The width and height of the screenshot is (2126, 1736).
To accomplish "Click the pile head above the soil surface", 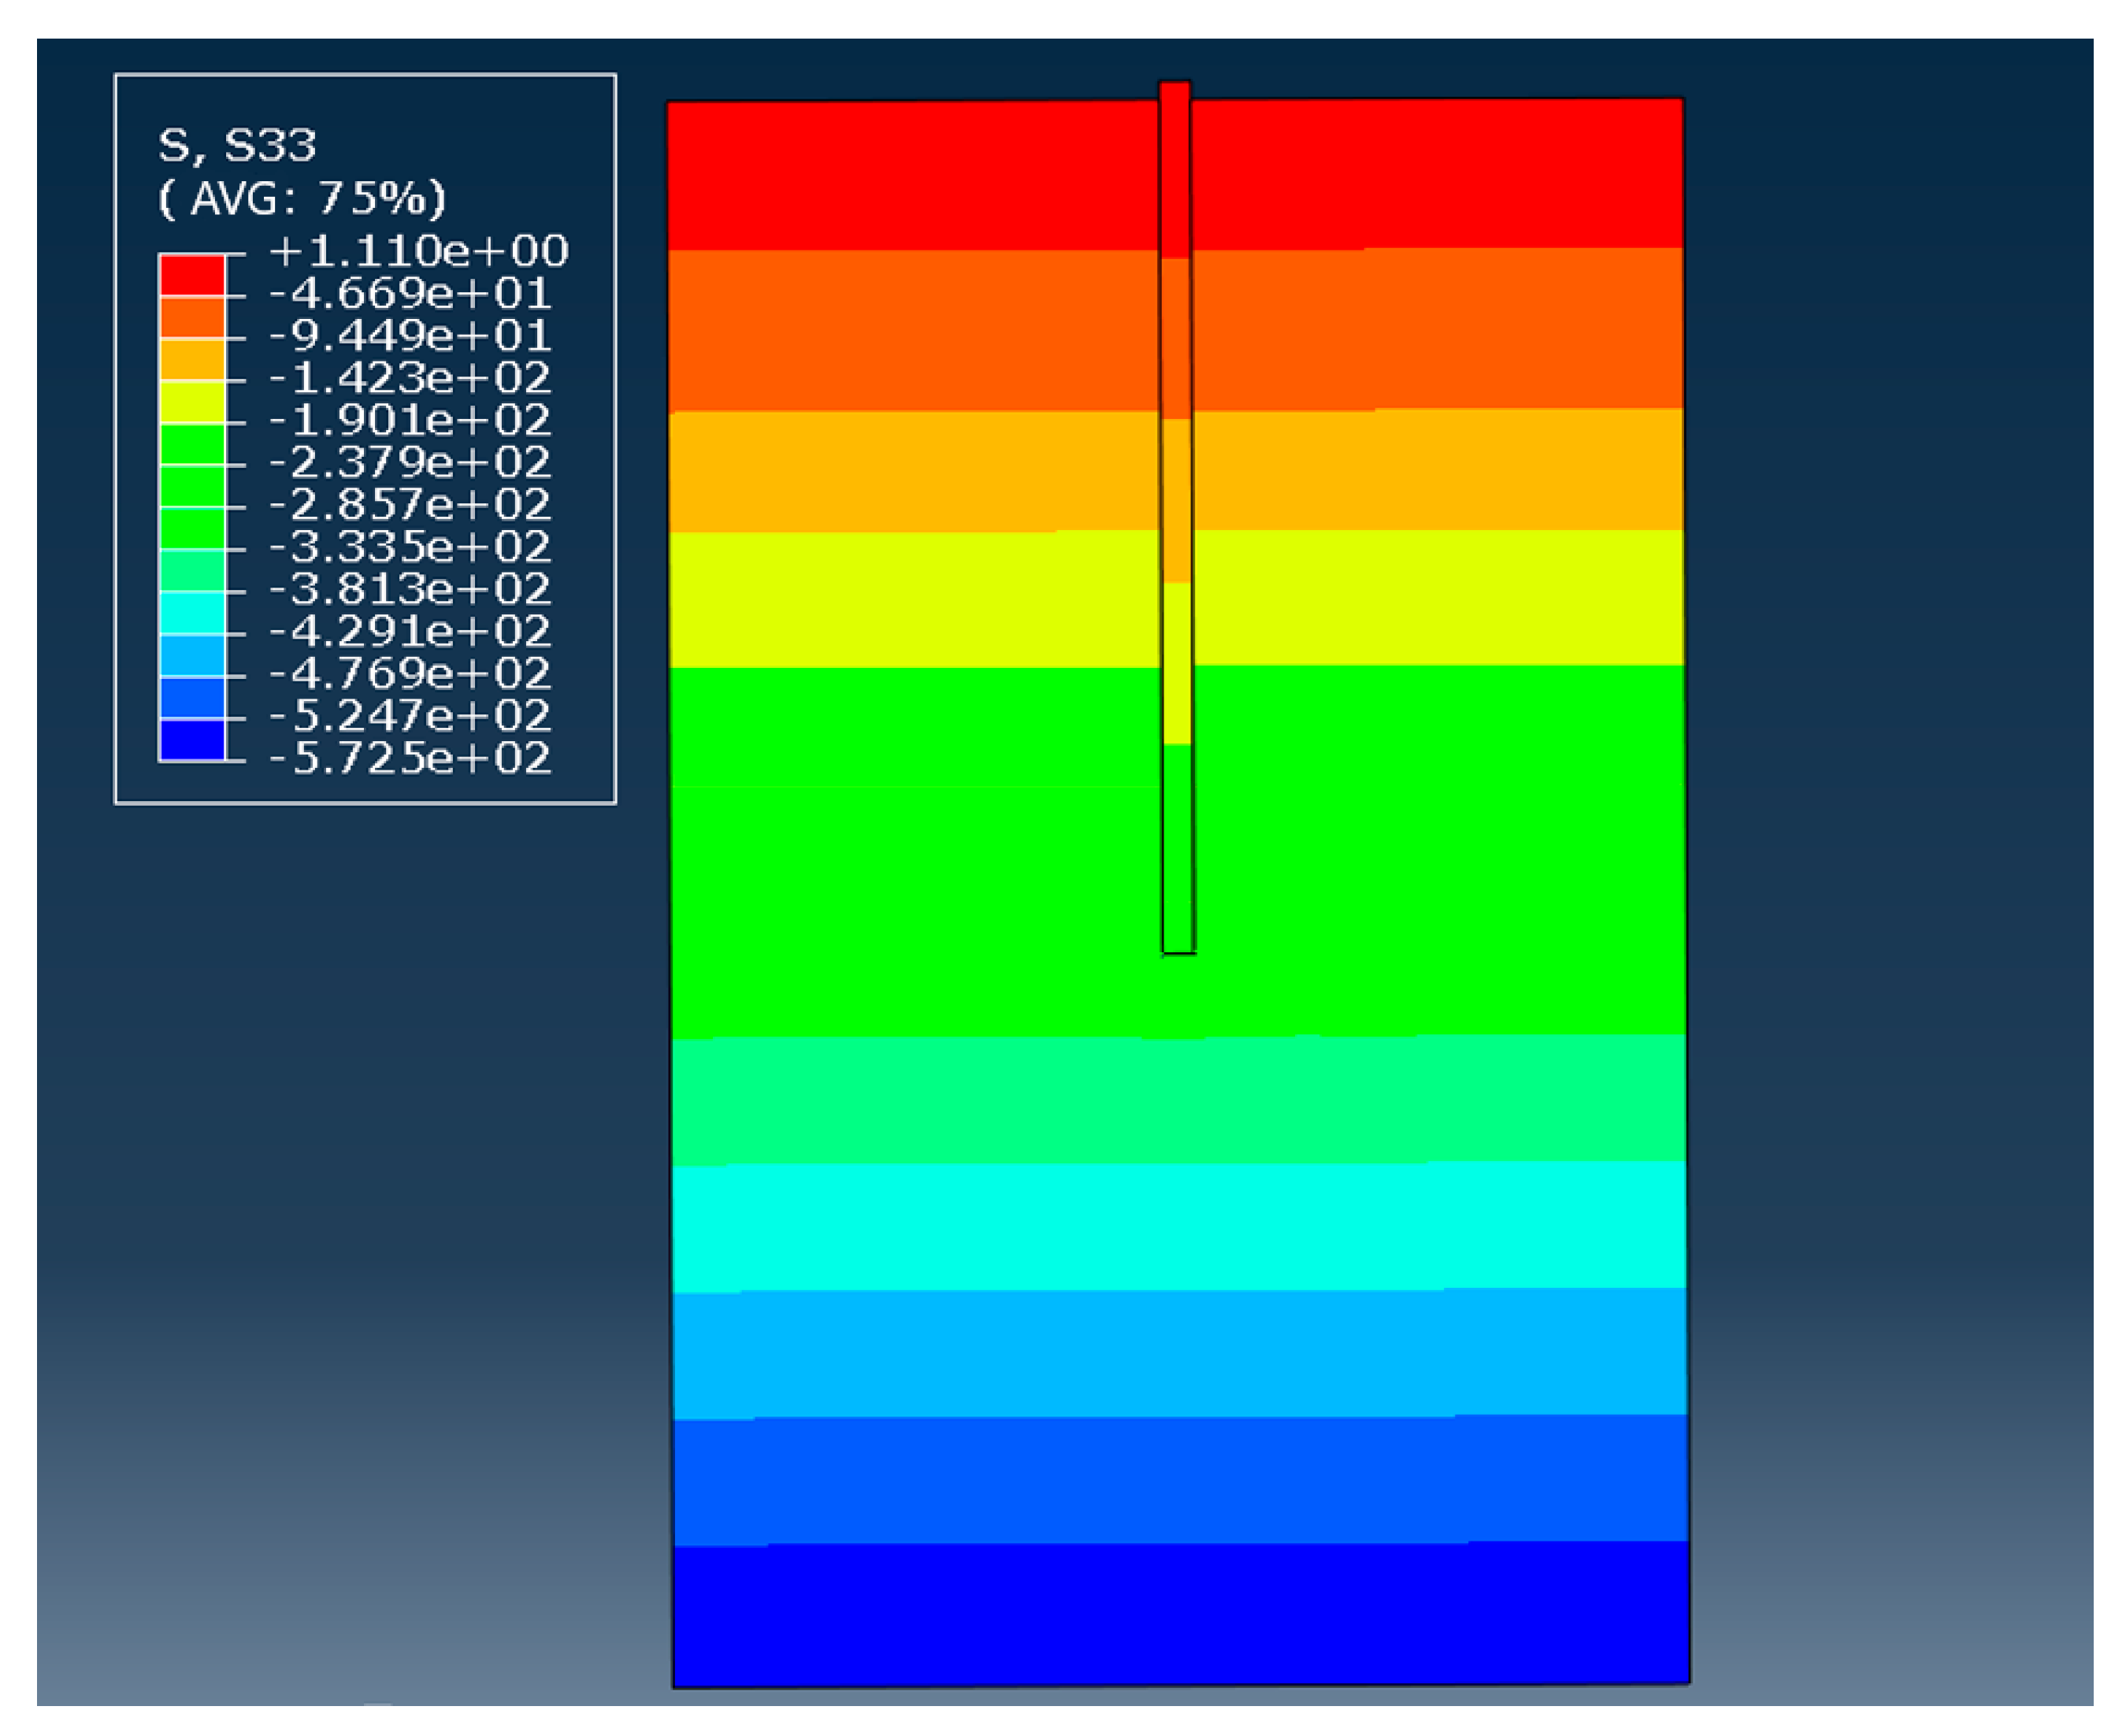I will point(1174,91).
